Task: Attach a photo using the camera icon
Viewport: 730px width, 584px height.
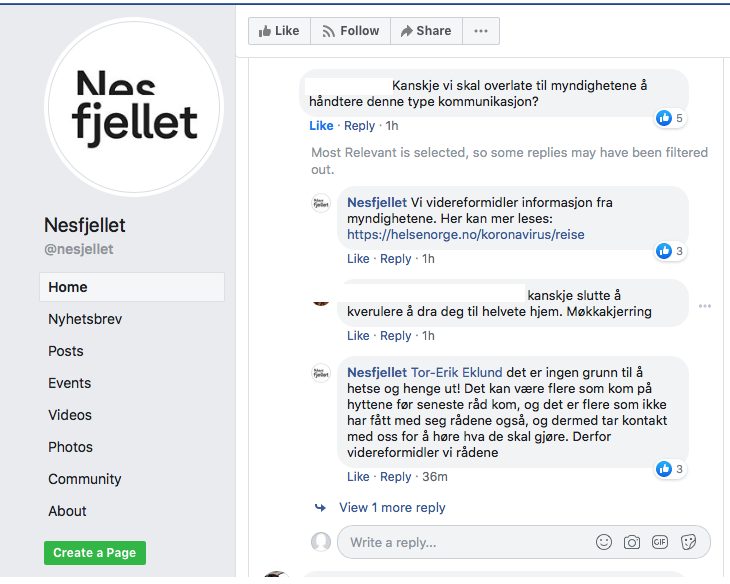Action: point(632,542)
